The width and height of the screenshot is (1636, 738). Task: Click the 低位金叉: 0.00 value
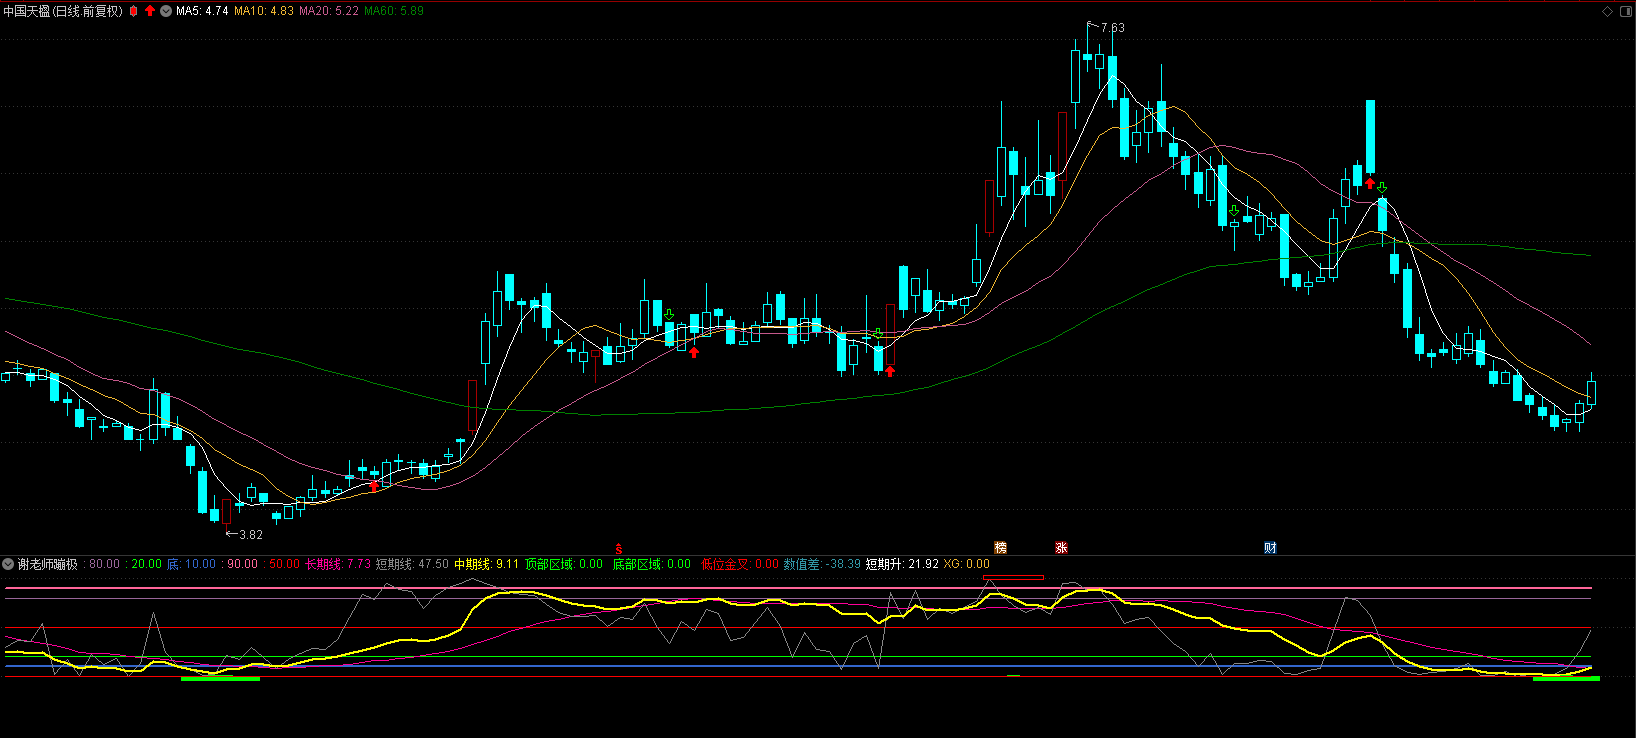click(x=740, y=564)
